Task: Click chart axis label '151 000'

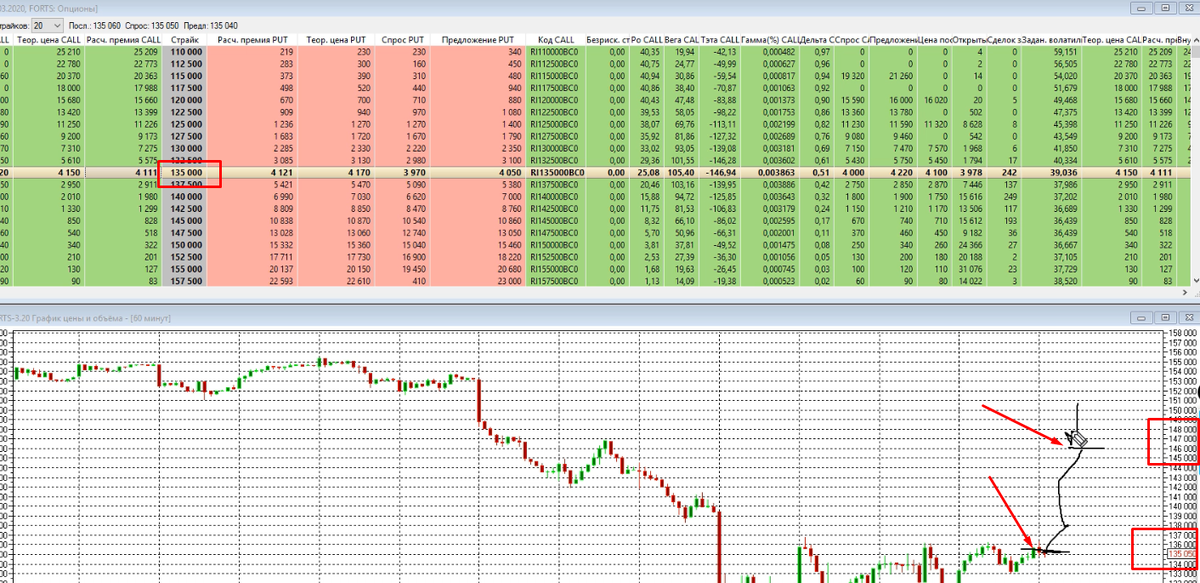Action: click(x=1182, y=401)
